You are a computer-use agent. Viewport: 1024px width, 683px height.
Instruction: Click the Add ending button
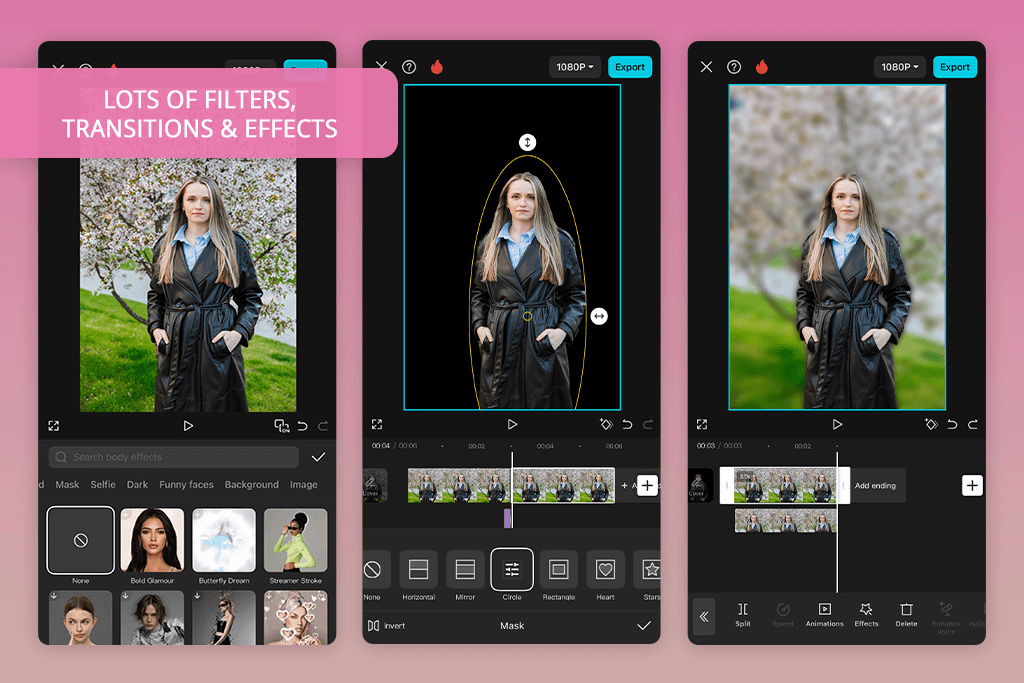point(876,486)
